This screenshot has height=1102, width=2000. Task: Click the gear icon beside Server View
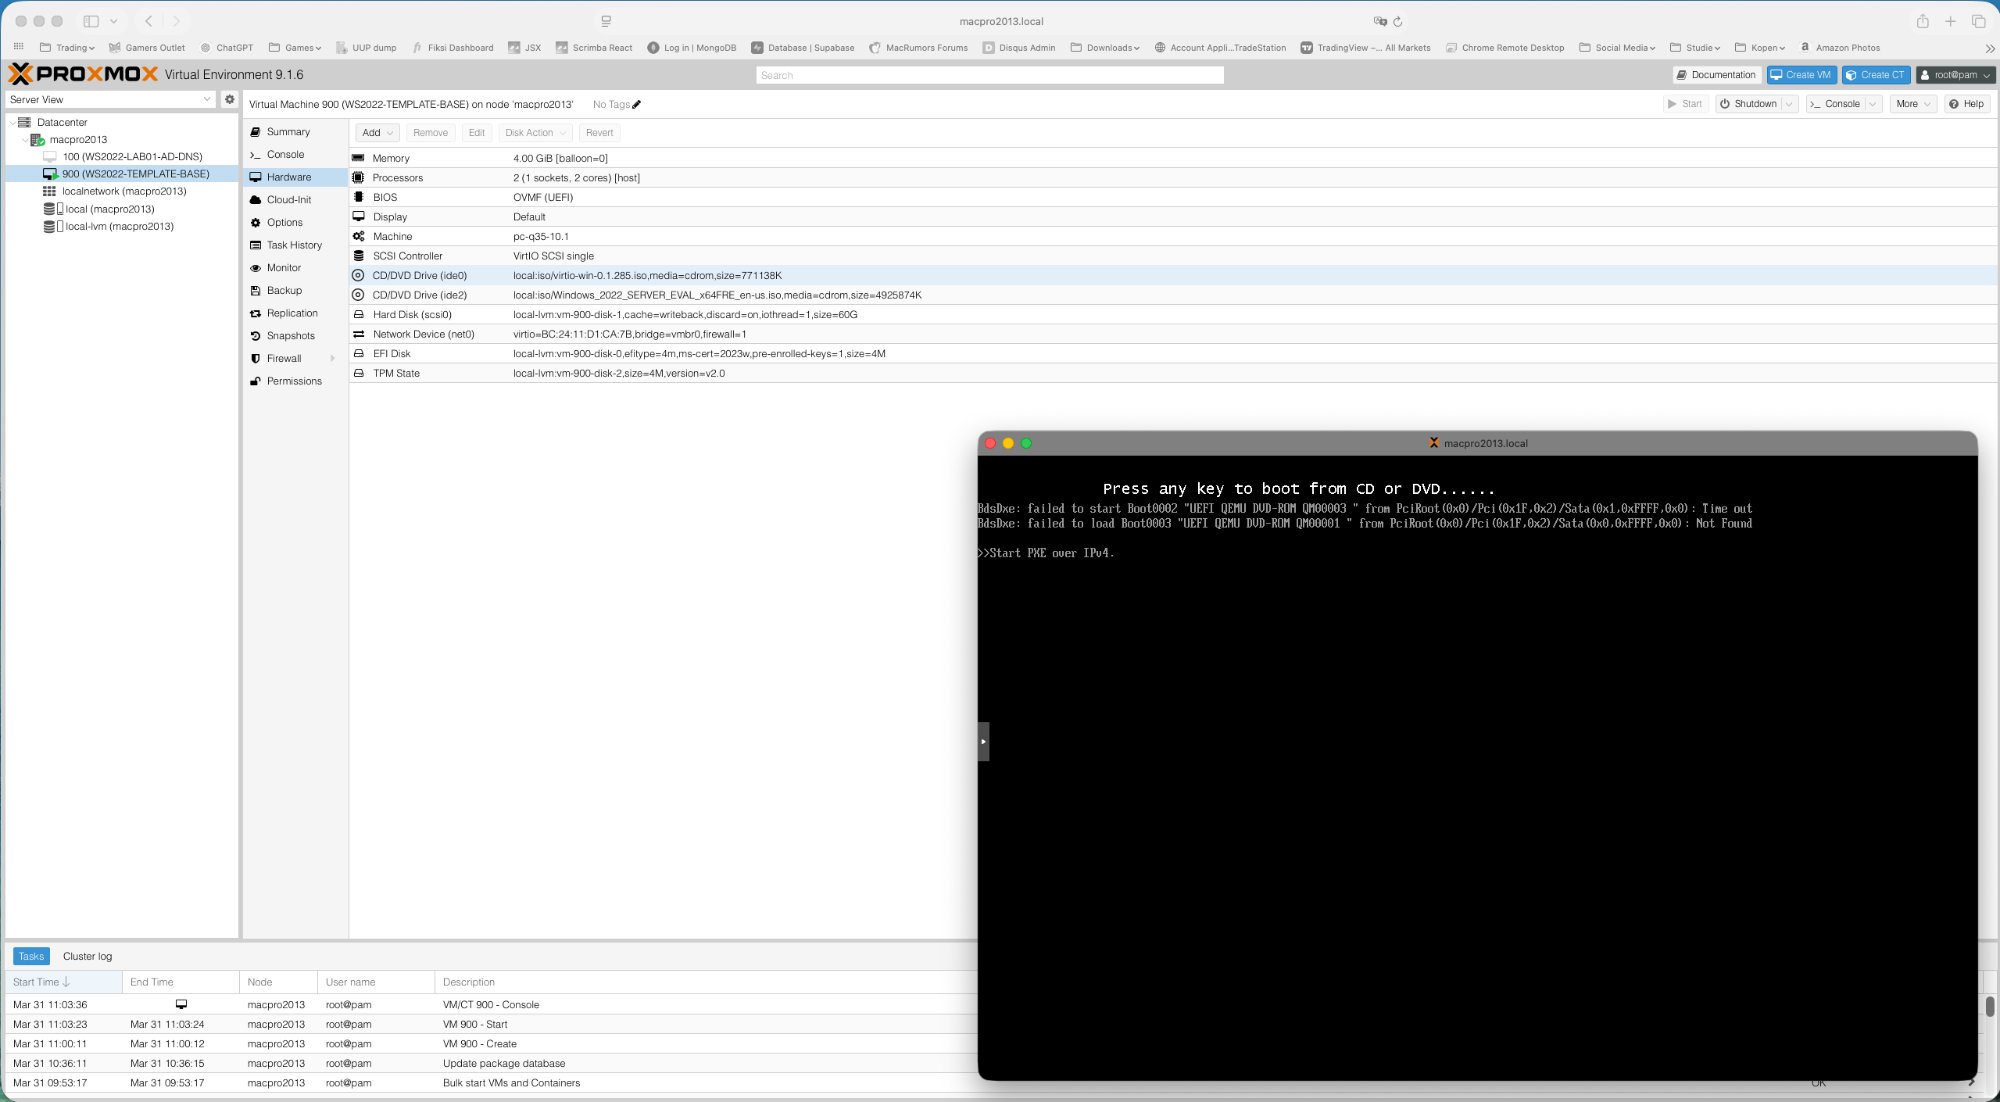230,99
